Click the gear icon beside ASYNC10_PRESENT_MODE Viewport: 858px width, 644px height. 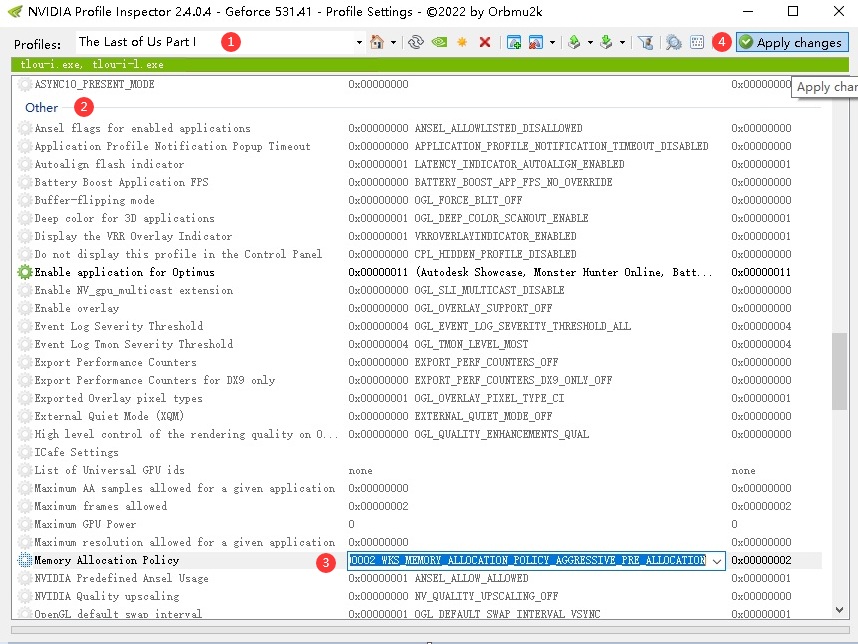pyautogui.click(x=25, y=84)
